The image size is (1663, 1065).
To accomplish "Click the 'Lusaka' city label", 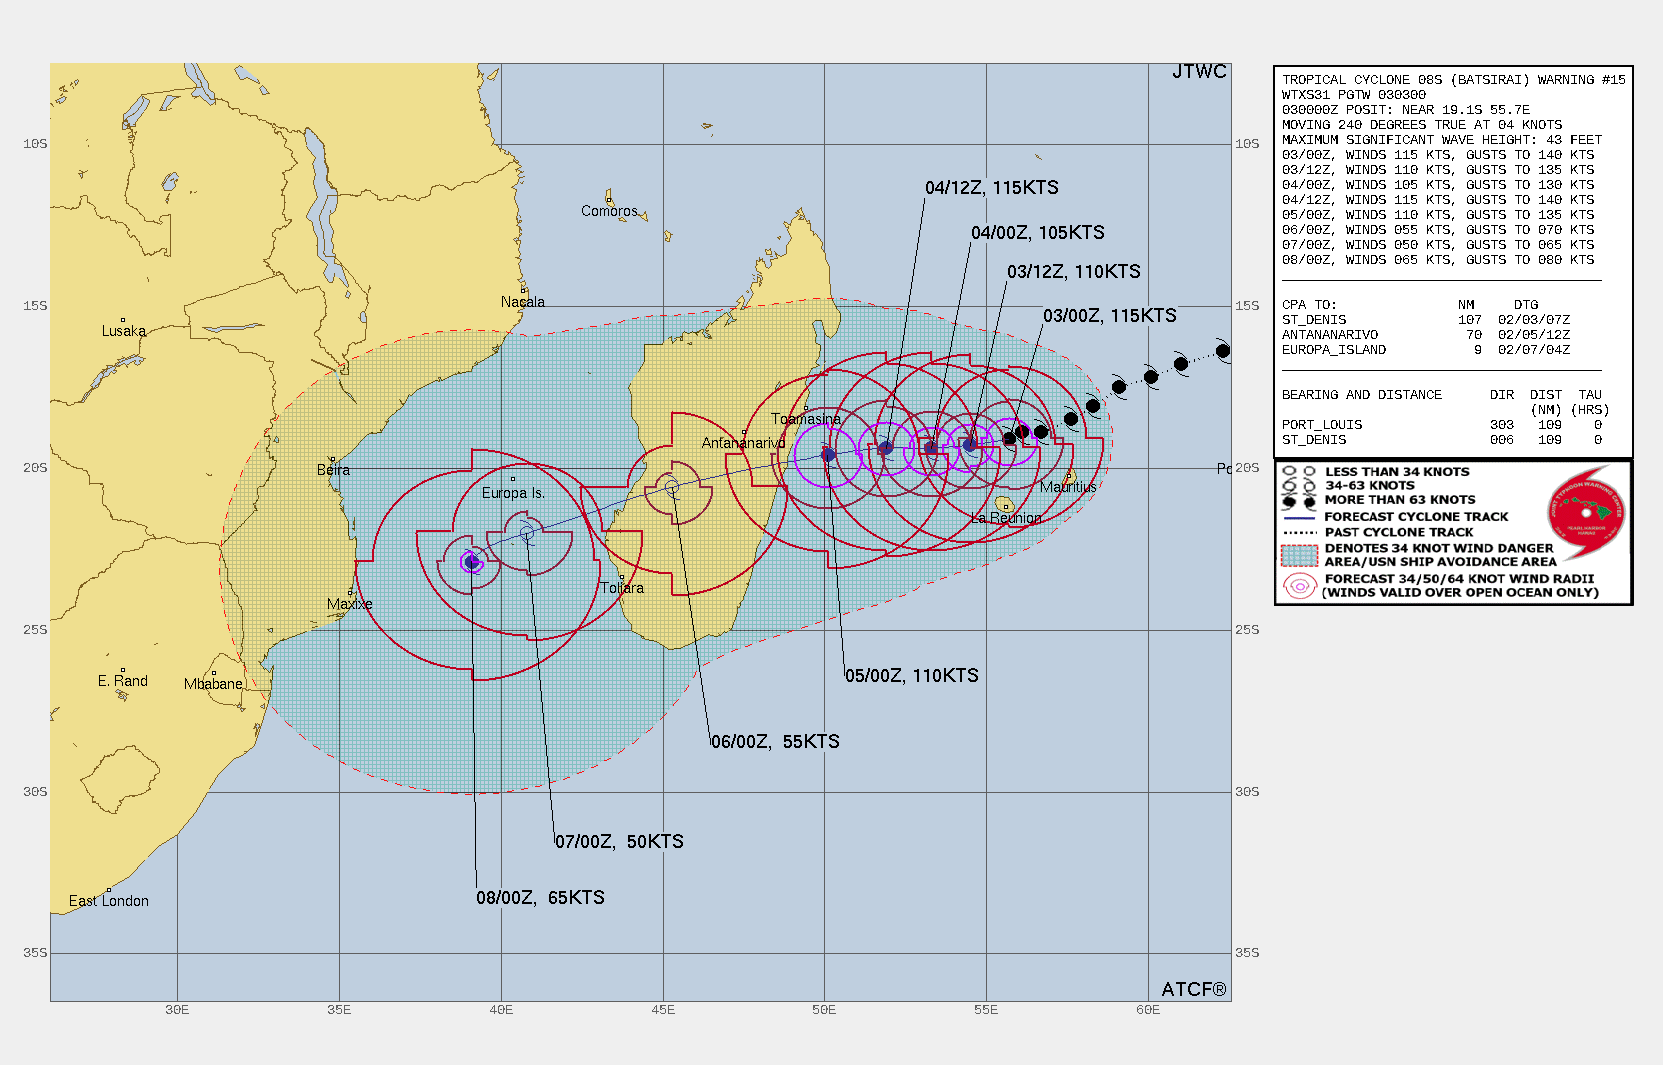I will click(123, 331).
